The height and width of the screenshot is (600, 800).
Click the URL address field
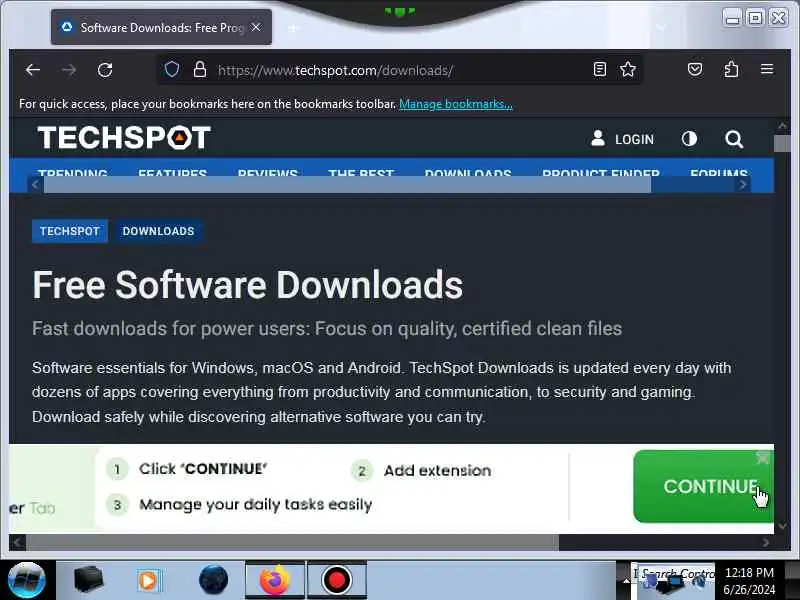398,70
